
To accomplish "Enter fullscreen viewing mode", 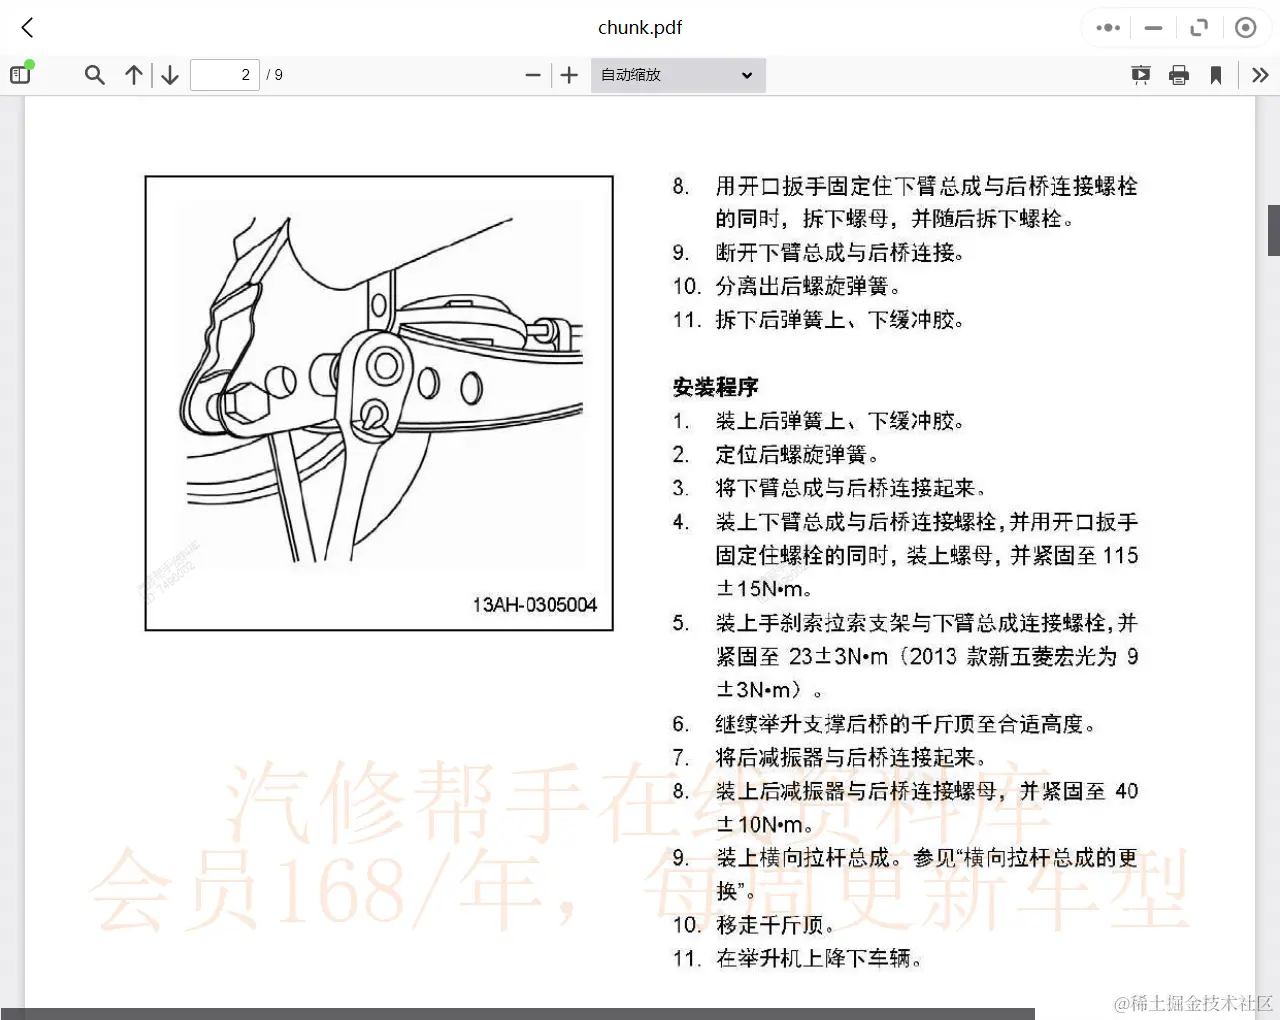I will point(1199,27).
